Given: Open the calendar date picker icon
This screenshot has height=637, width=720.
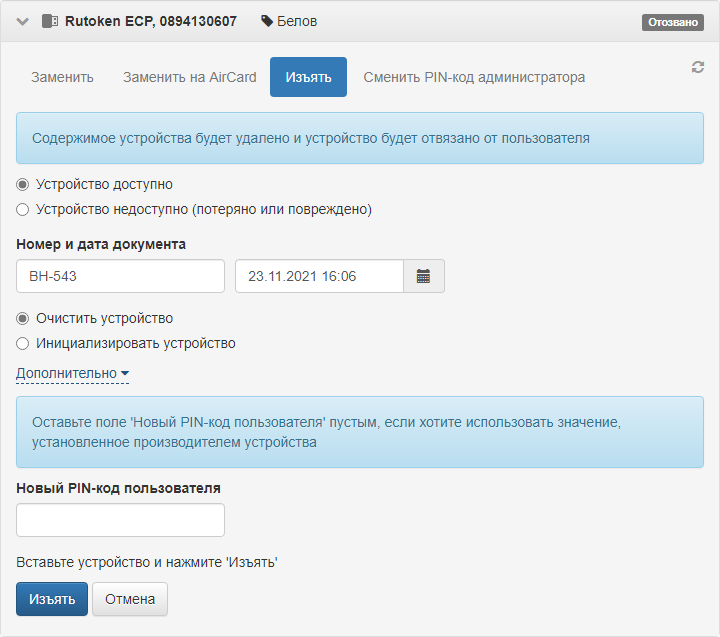Looking at the screenshot, I should pos(423,277).
